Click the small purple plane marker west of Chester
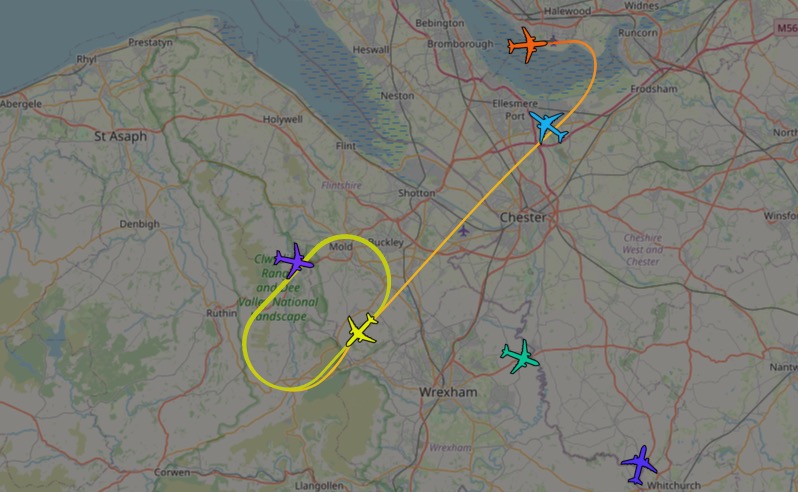Viewport: 798px width, 492px height. [463, 231]
